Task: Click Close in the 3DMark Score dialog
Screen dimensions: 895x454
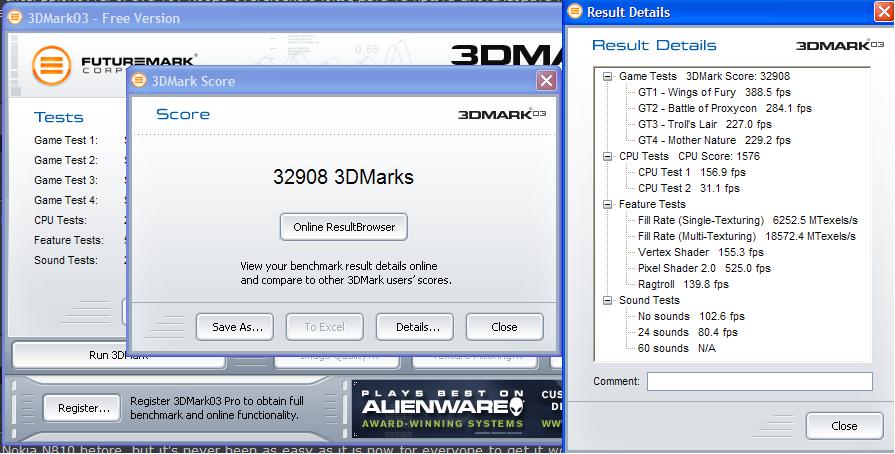Action: coord(505,327)
